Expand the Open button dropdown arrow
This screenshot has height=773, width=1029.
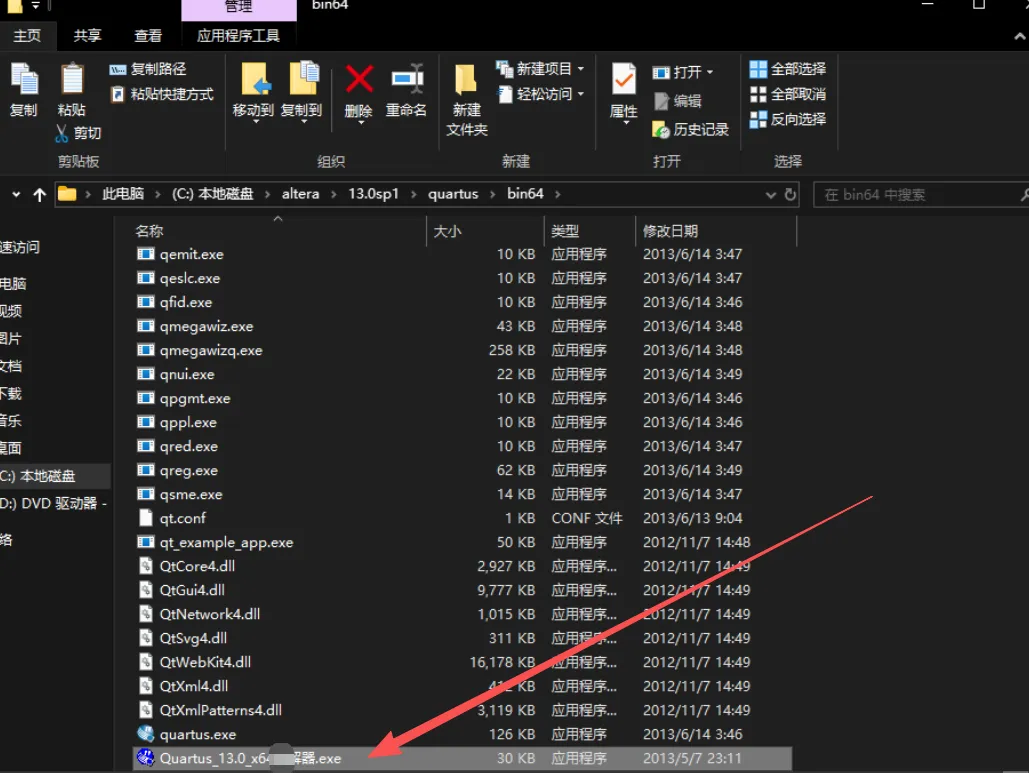click(709, 72)
